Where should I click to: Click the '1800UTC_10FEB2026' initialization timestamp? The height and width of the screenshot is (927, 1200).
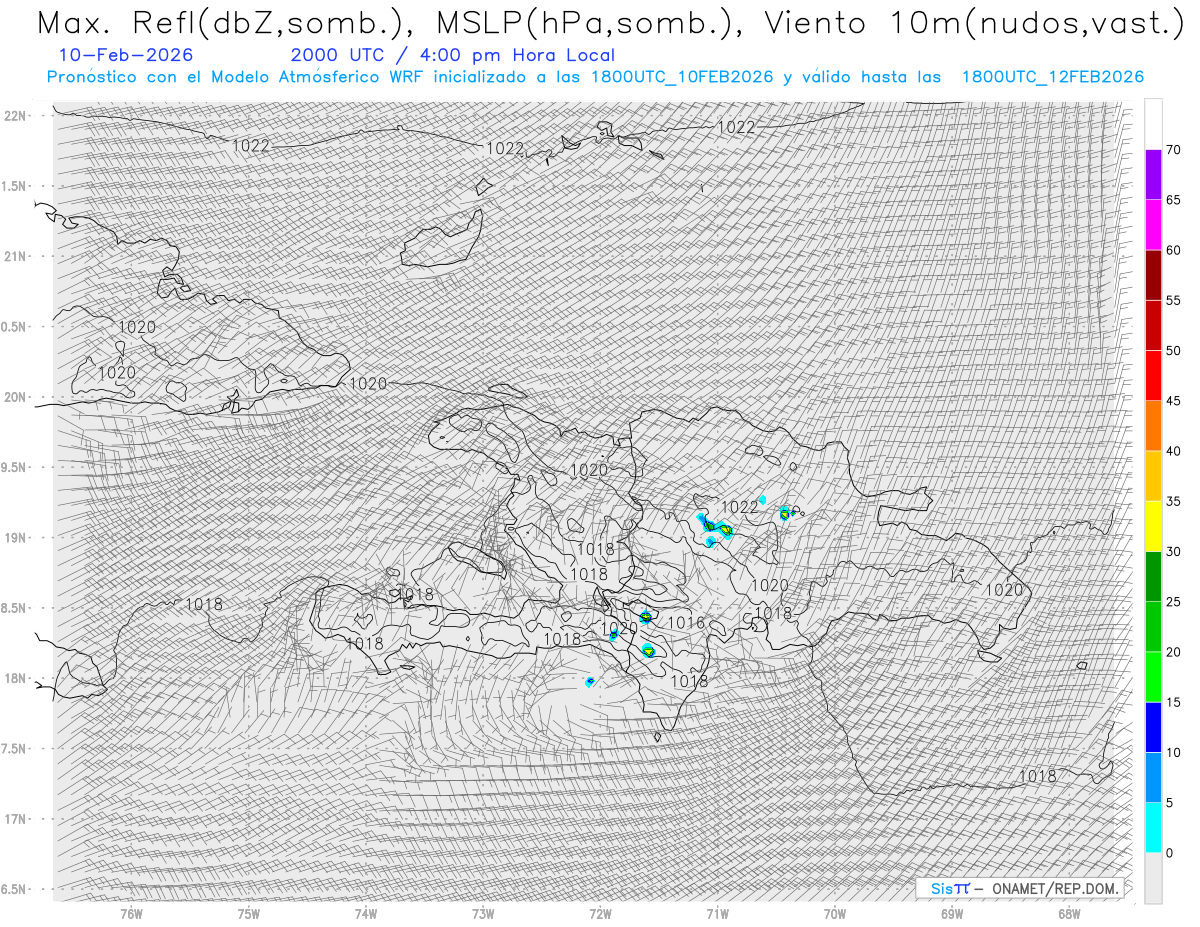tap(682, 77)
